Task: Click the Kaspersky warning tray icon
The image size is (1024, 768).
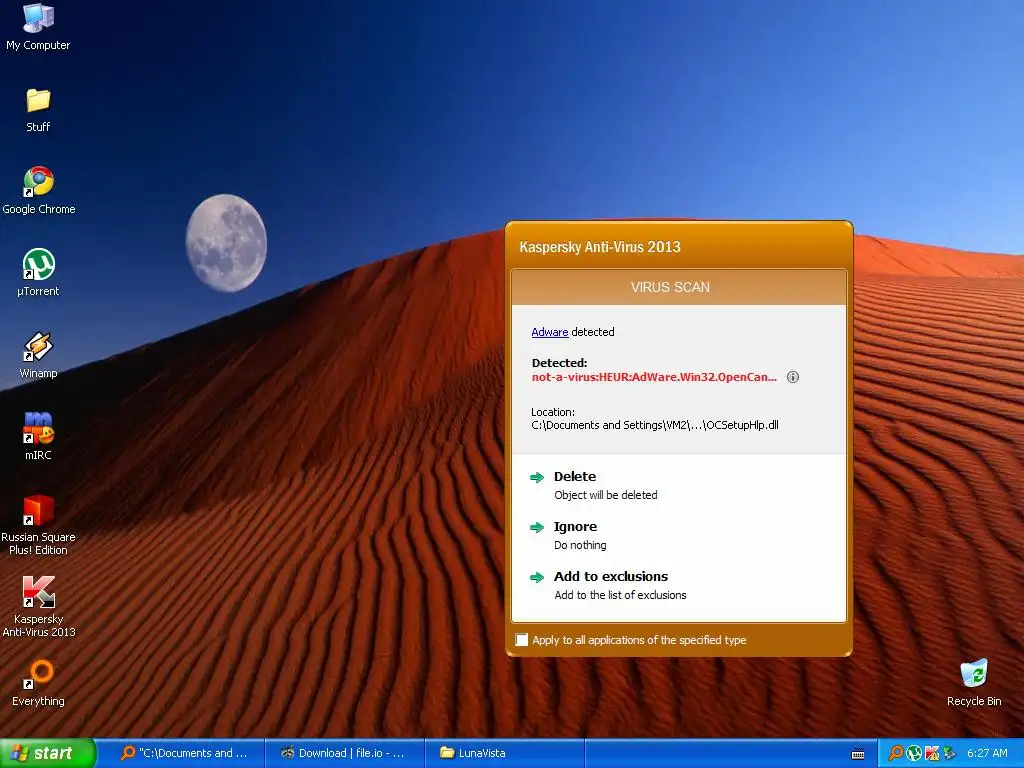Action: point(931,753)
